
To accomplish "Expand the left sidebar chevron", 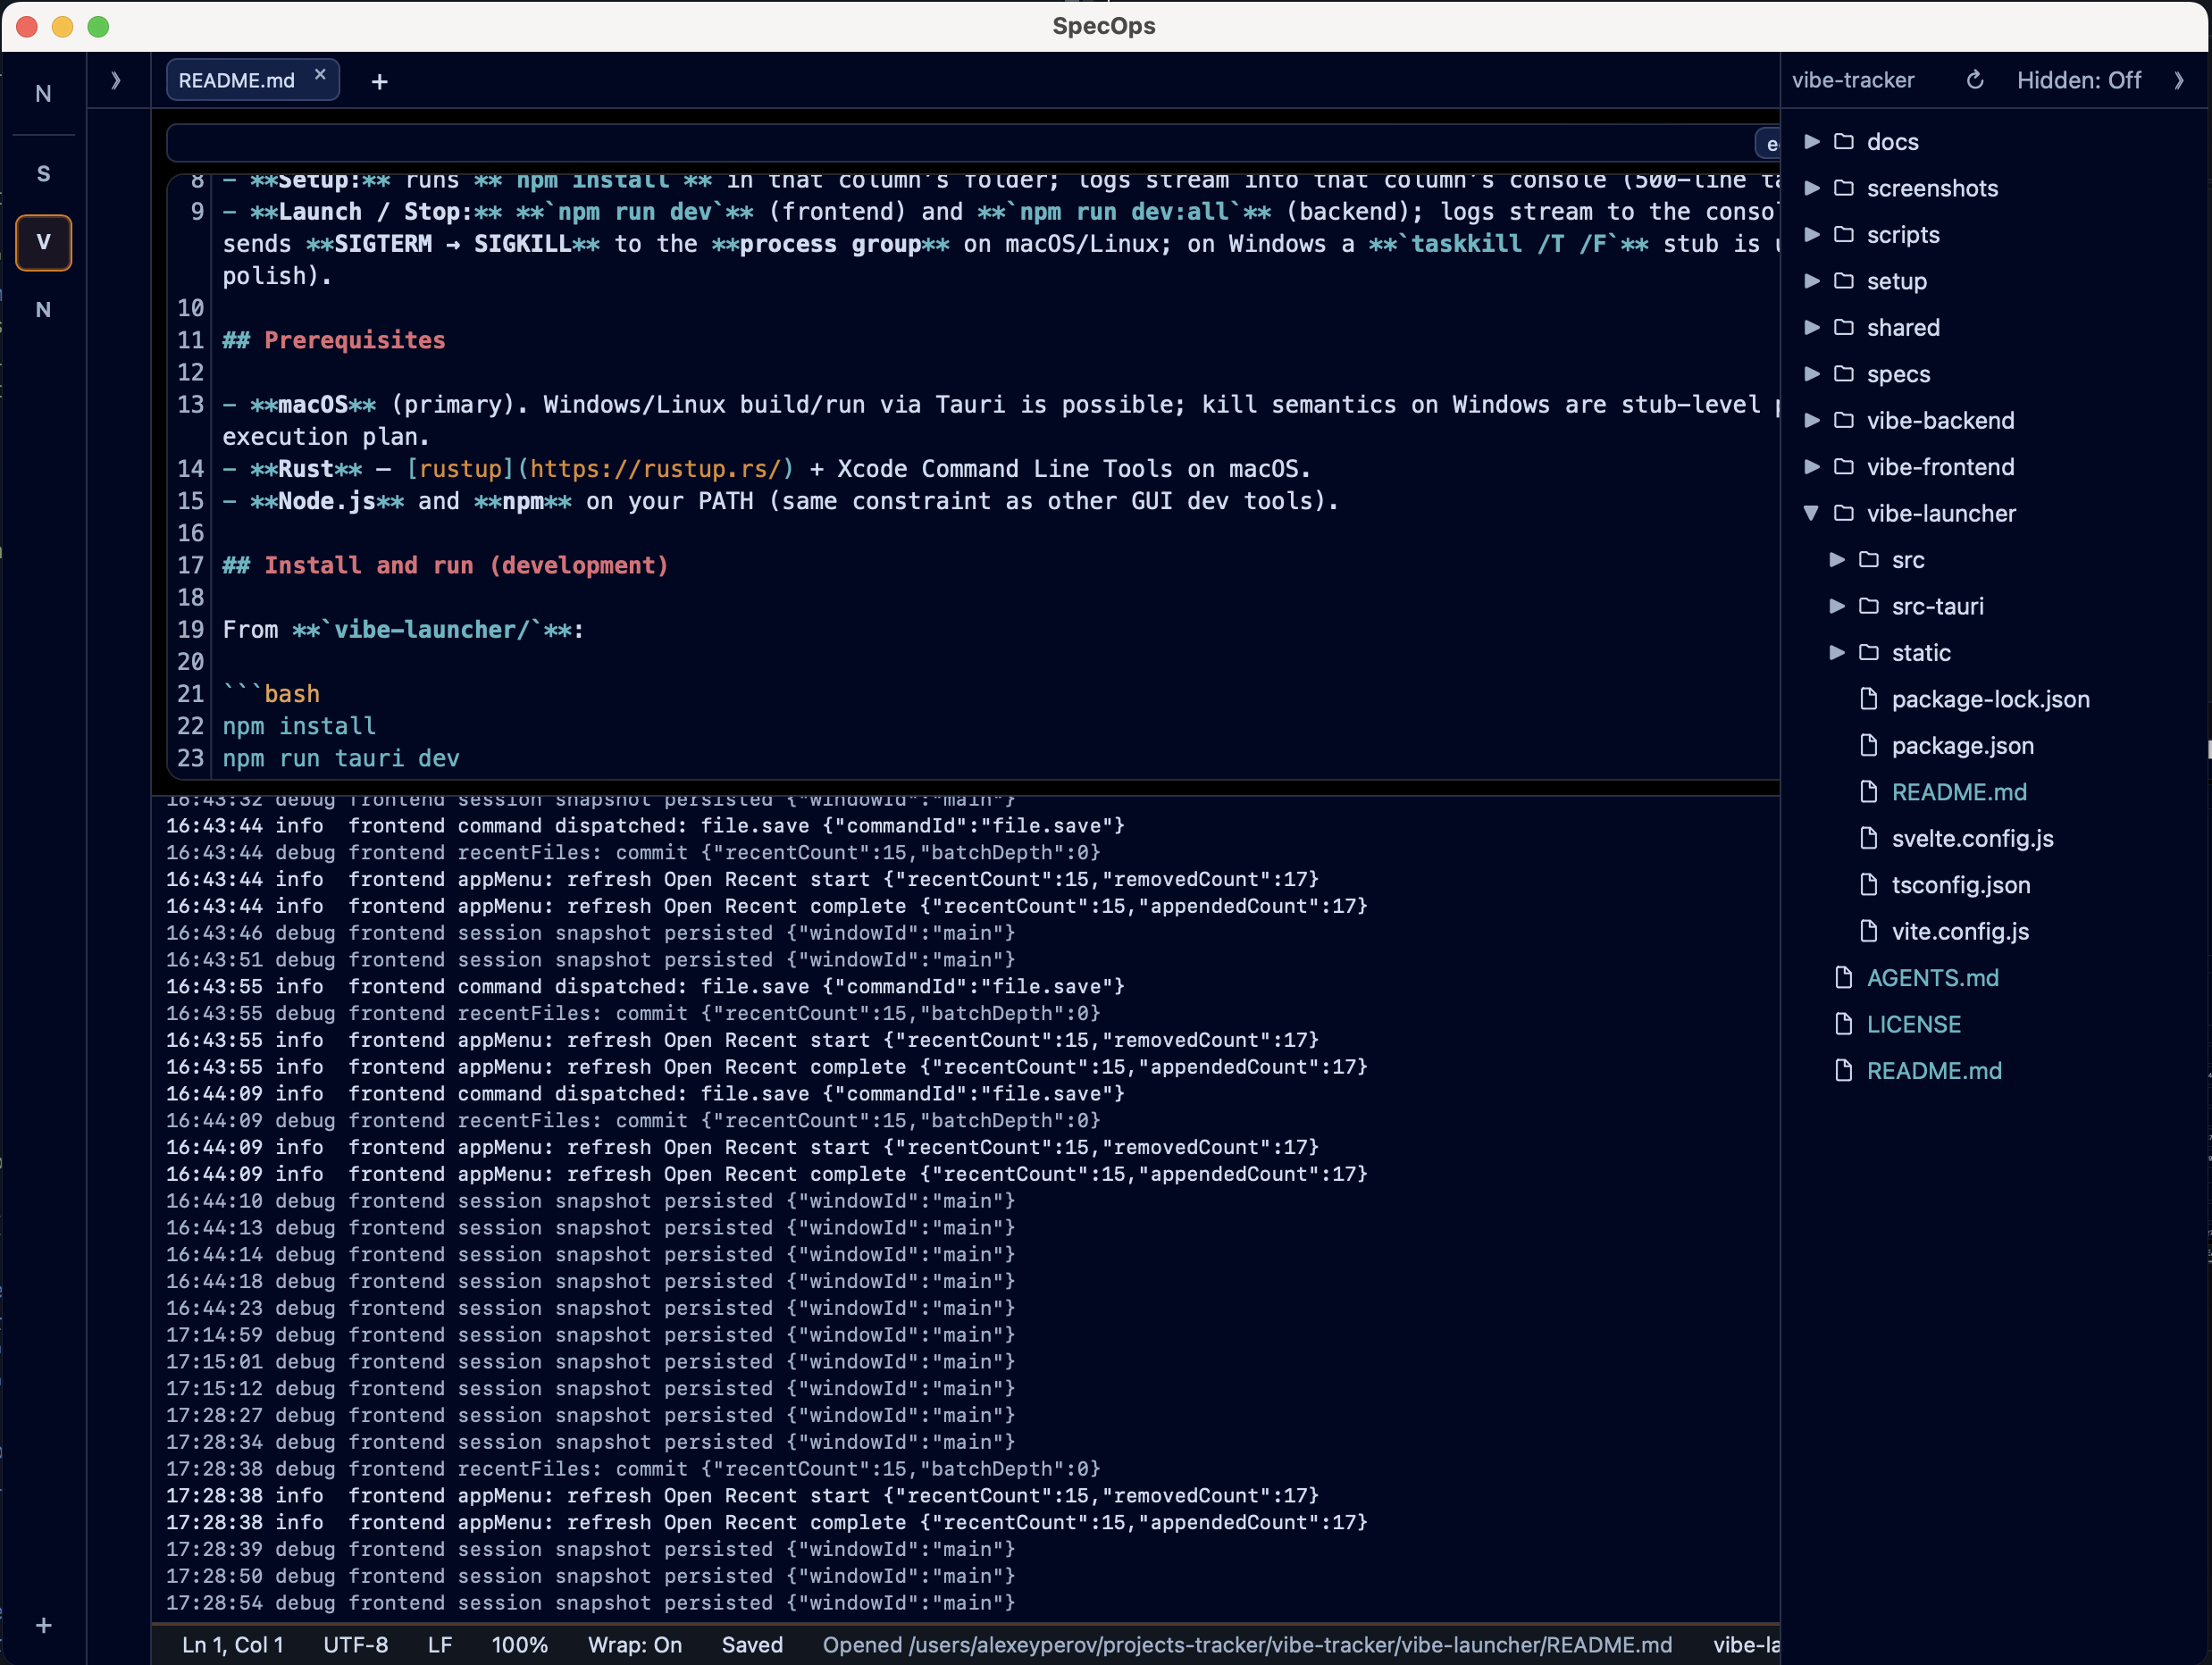I will pos(116,80).
